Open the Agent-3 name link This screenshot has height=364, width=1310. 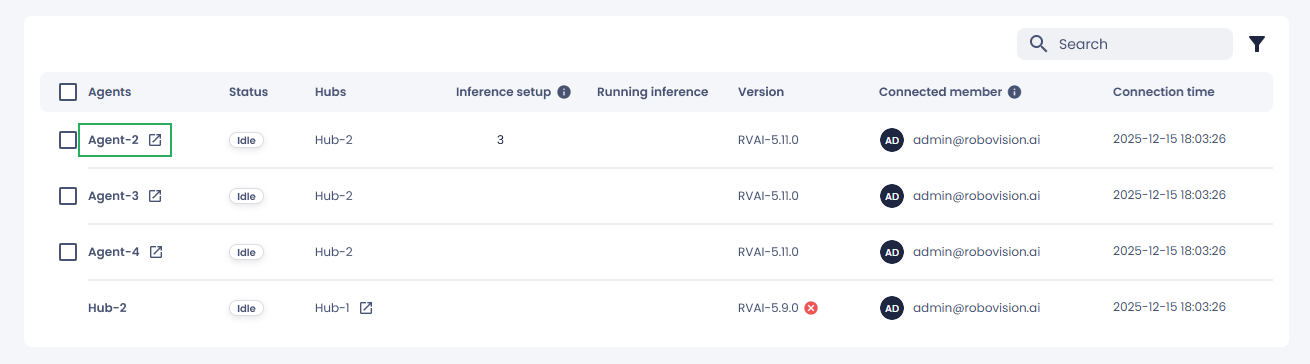point(113,196)
